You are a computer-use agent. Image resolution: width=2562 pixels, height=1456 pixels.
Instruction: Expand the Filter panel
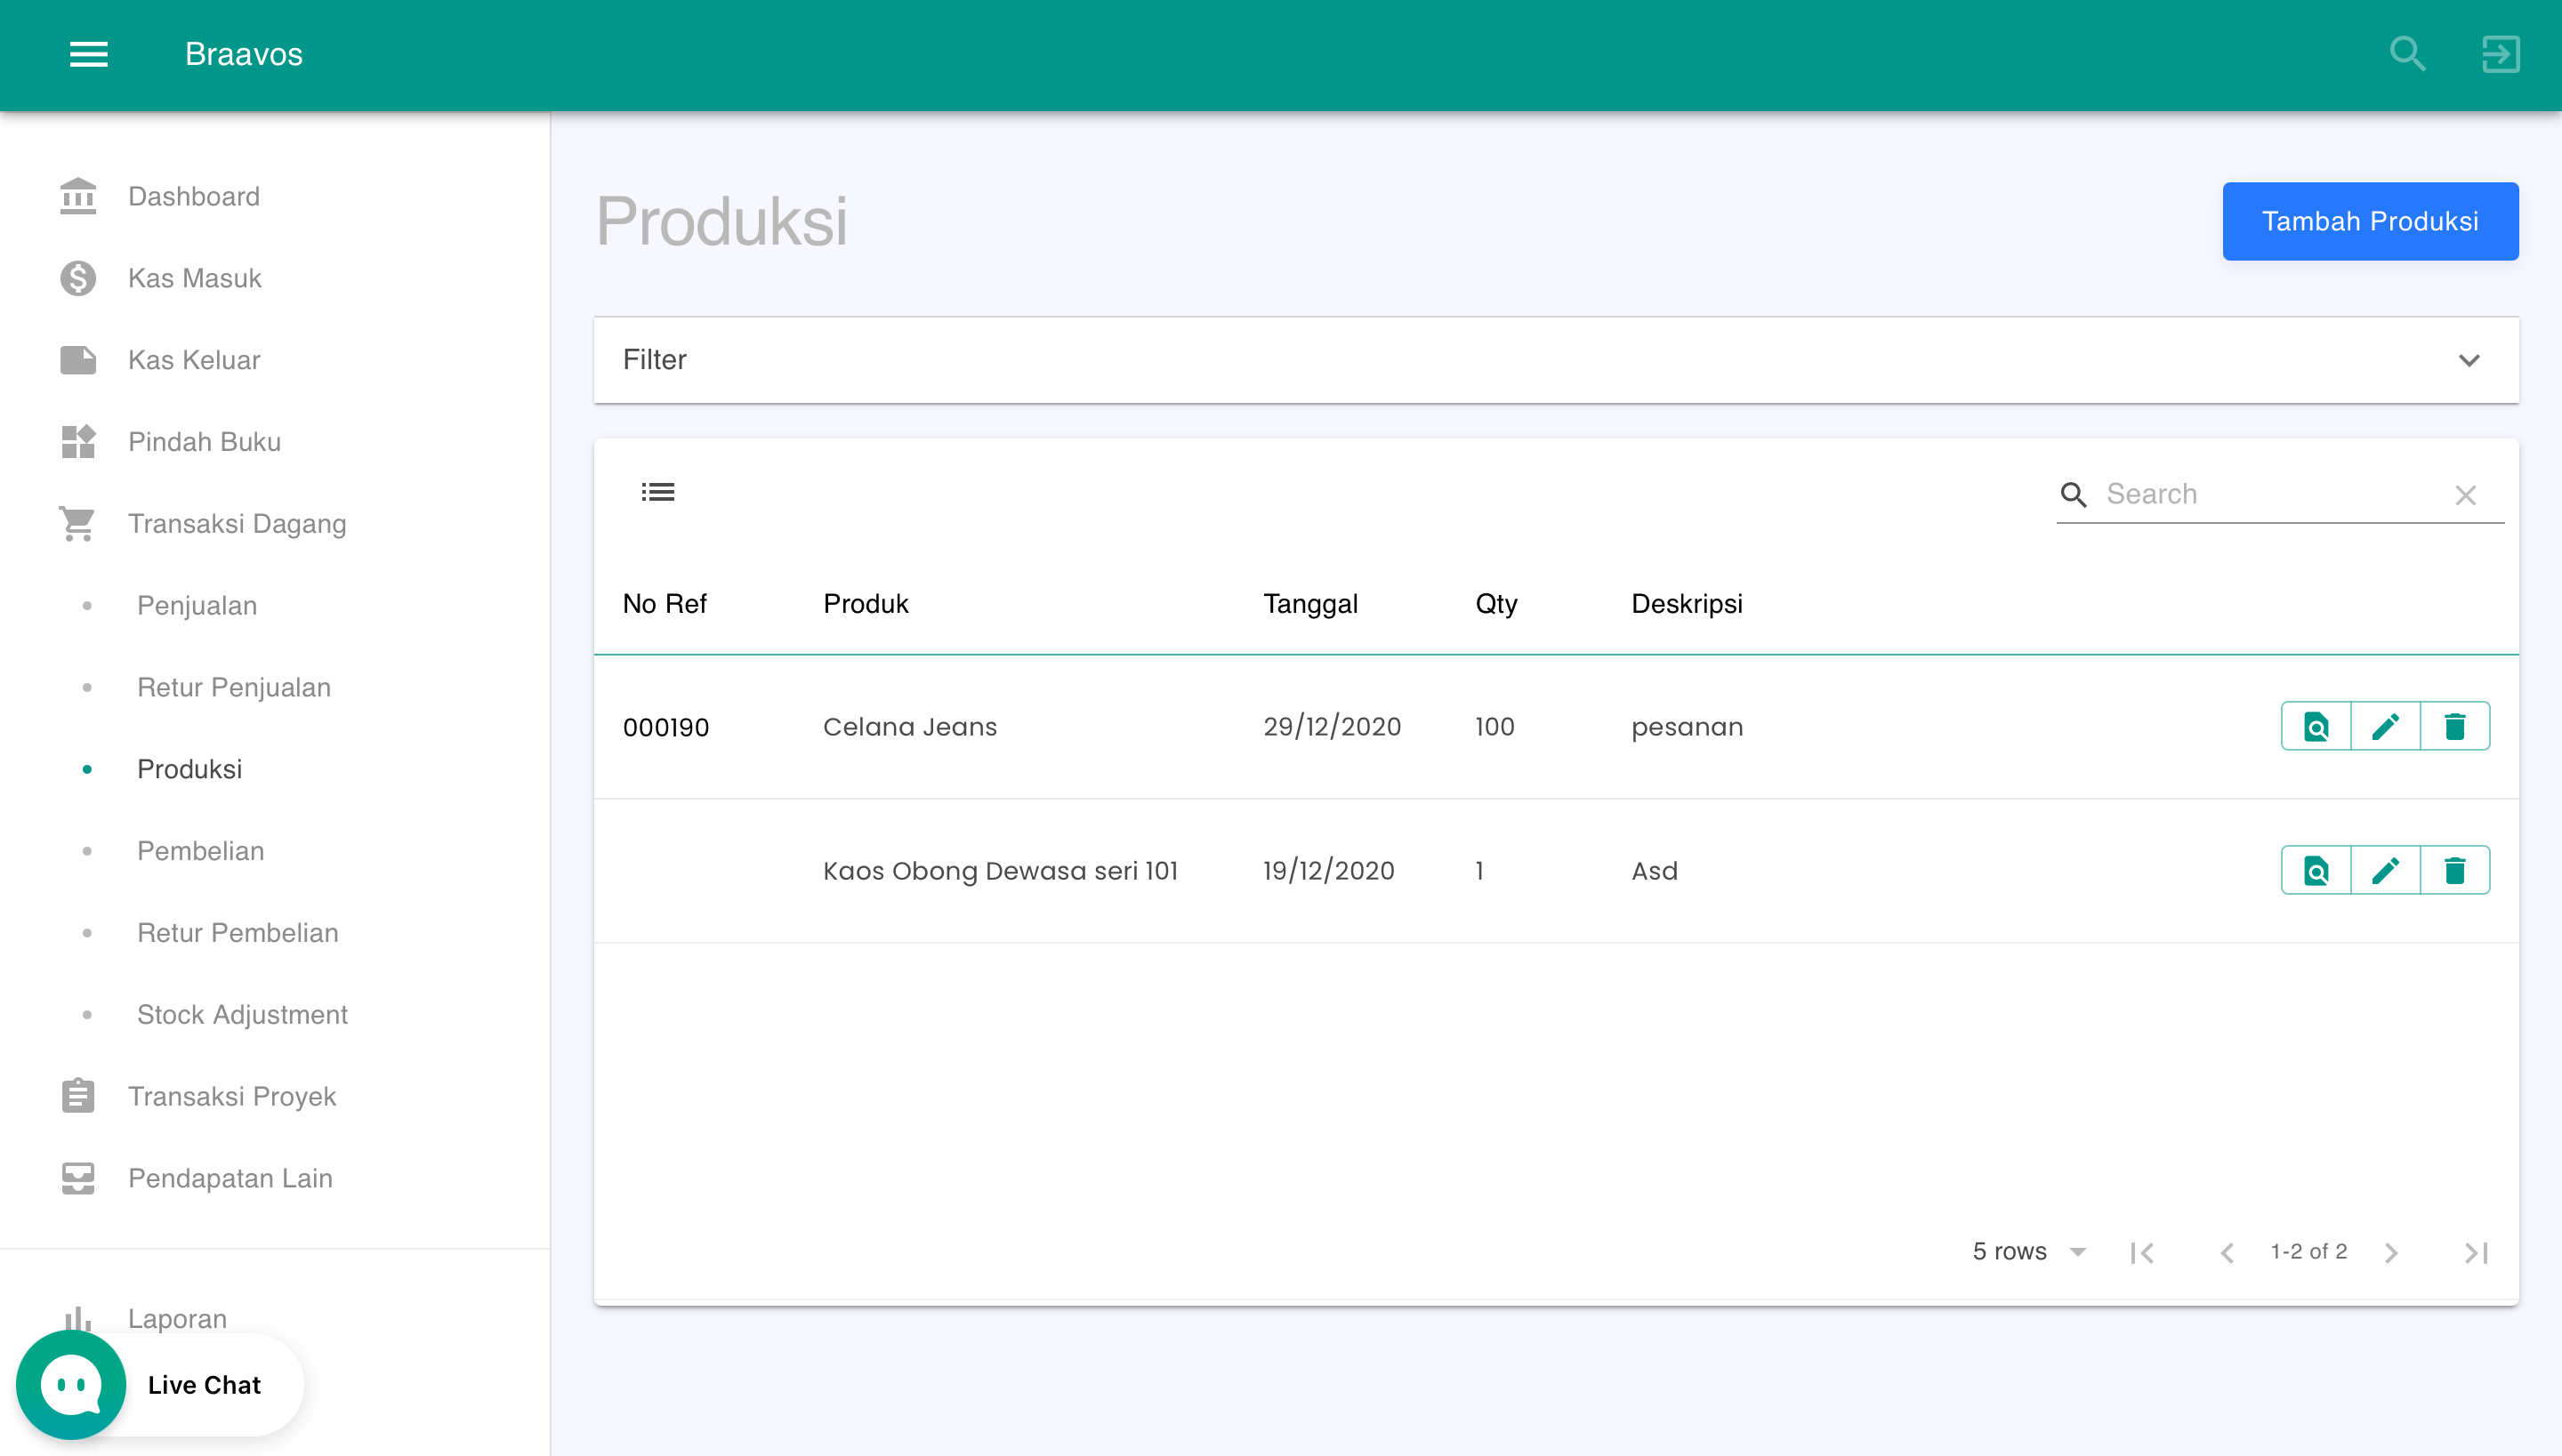click(2468, 360)
